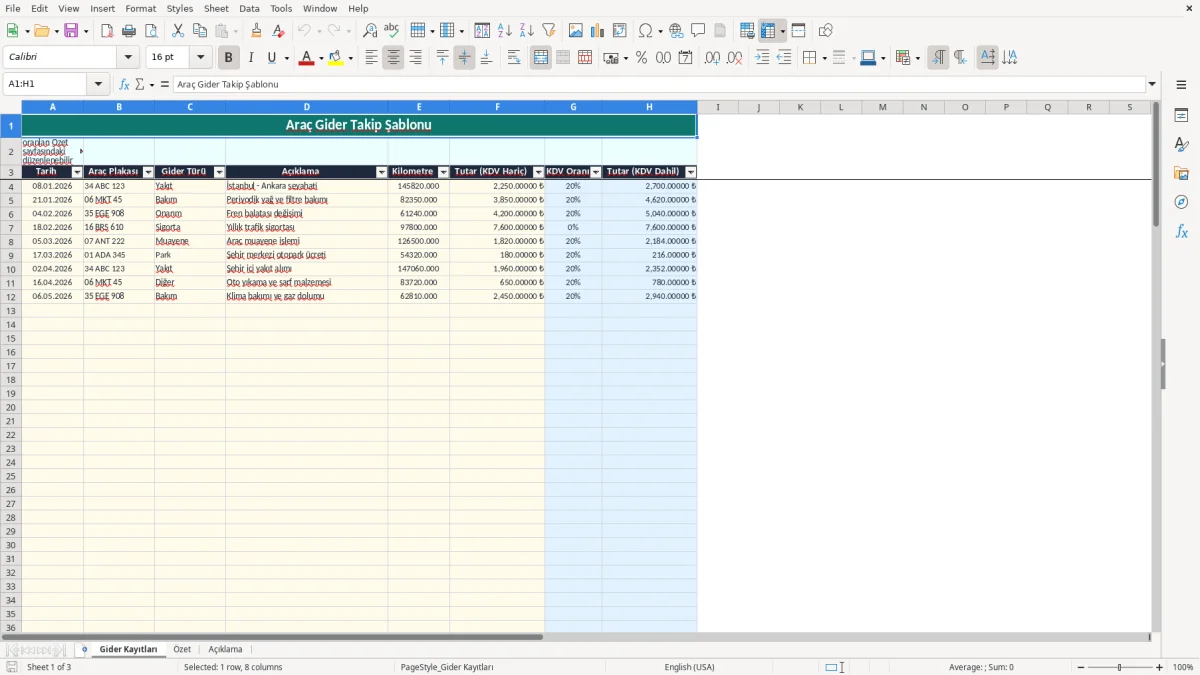Open the Name Box dropdown arrow
The width and height of the screenshot is (1200, 675).
[x=98, y=85]
